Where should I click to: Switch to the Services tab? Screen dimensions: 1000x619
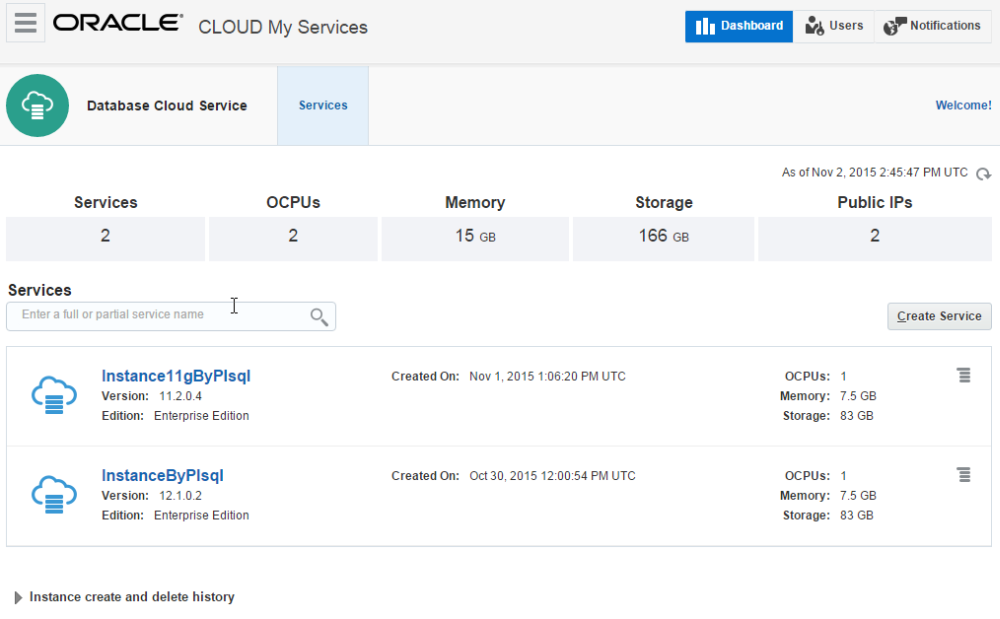coord(322,104)
